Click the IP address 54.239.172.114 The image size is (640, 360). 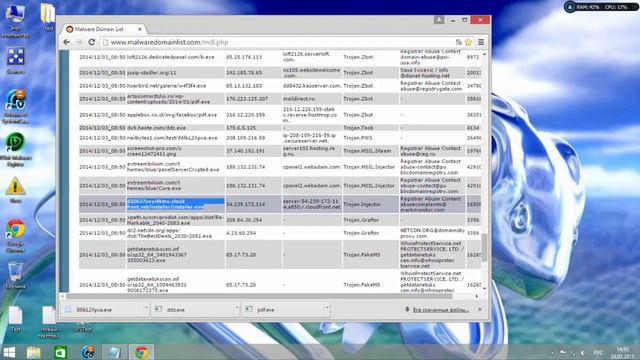245,204
